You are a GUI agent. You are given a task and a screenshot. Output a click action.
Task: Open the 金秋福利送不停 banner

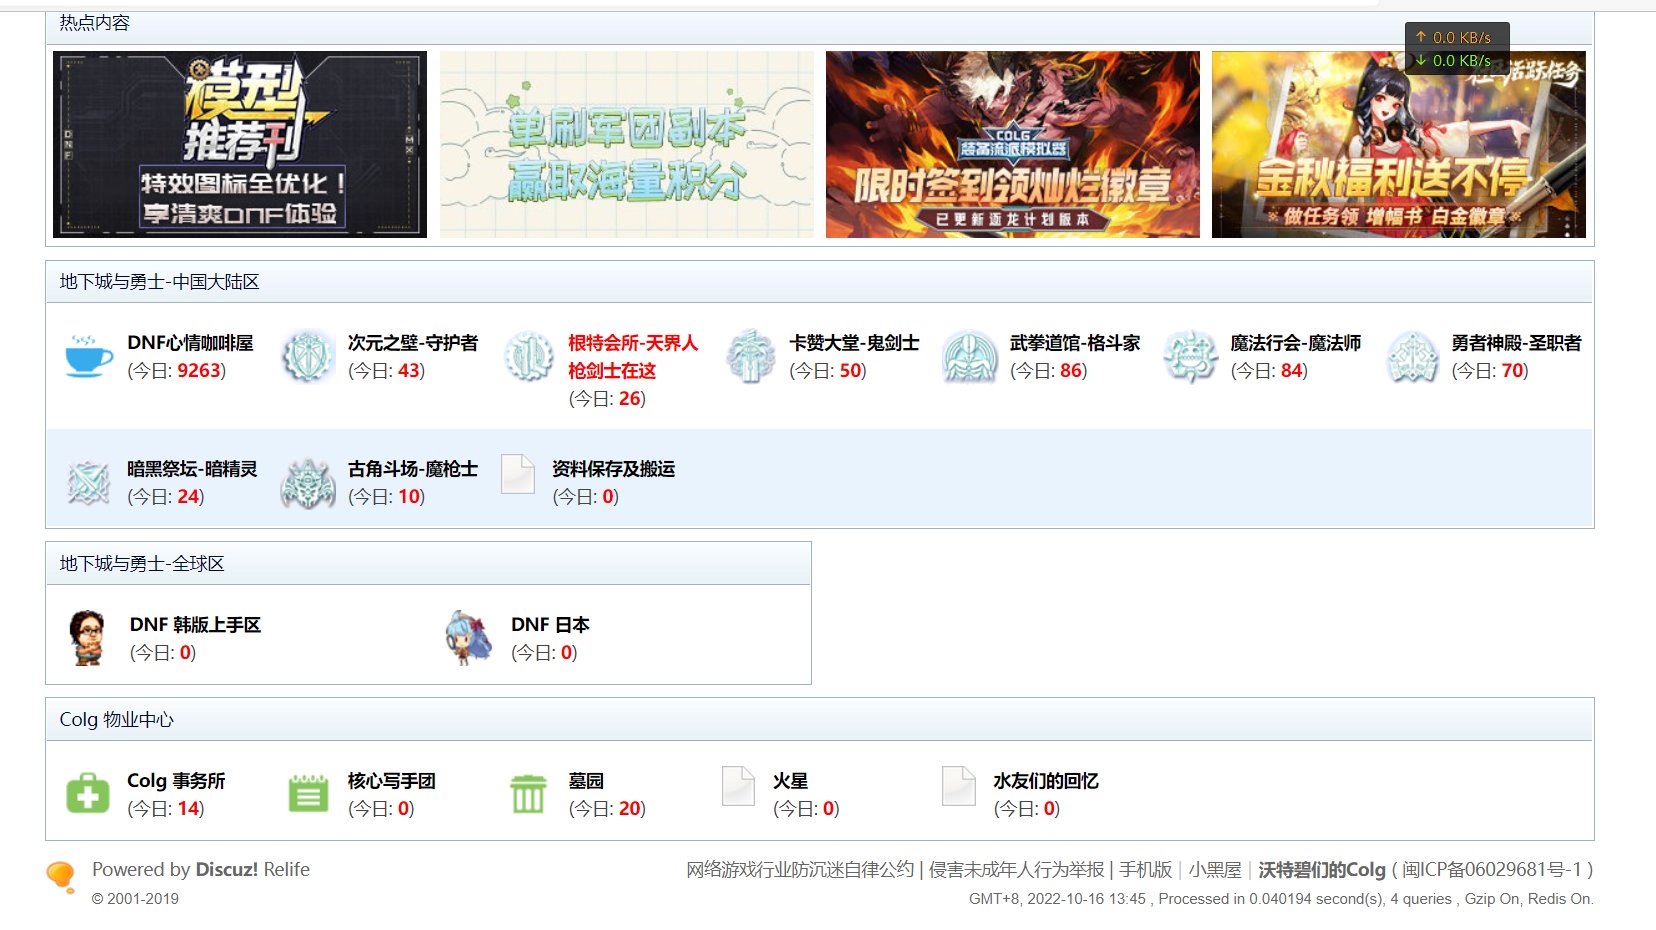1399,145
